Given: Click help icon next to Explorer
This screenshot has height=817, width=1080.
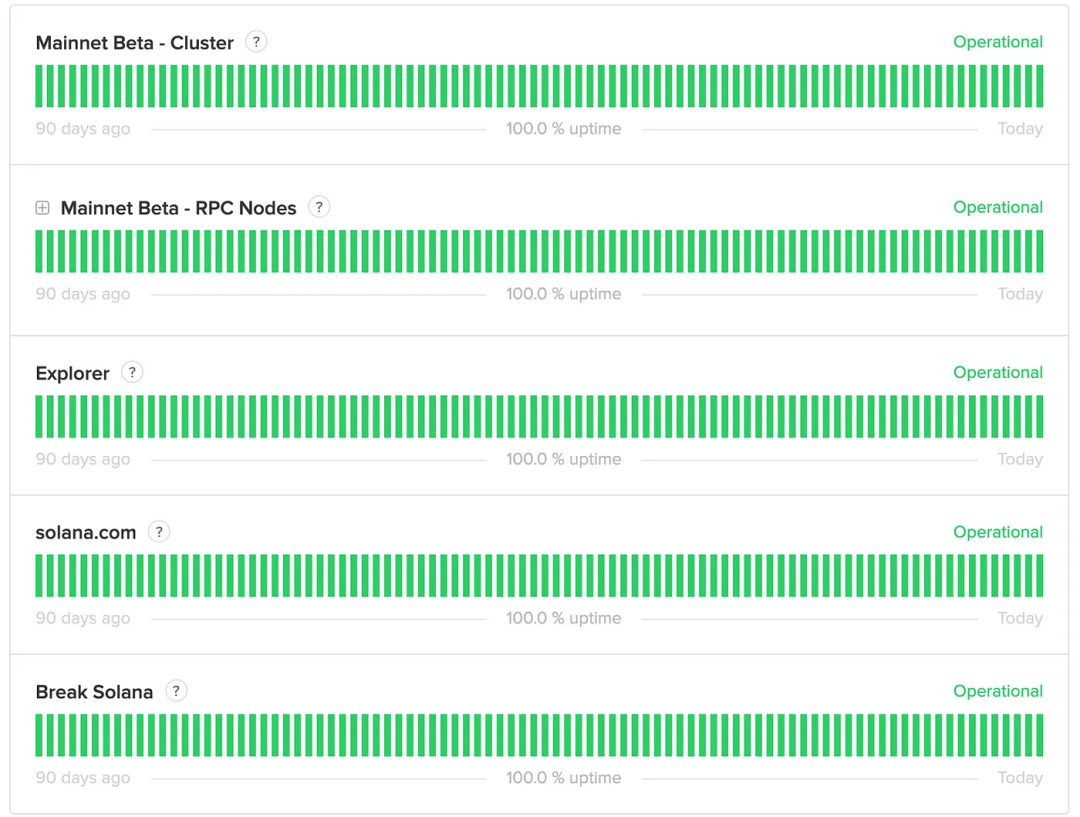Looking at the screenshot, I should 132,372.
